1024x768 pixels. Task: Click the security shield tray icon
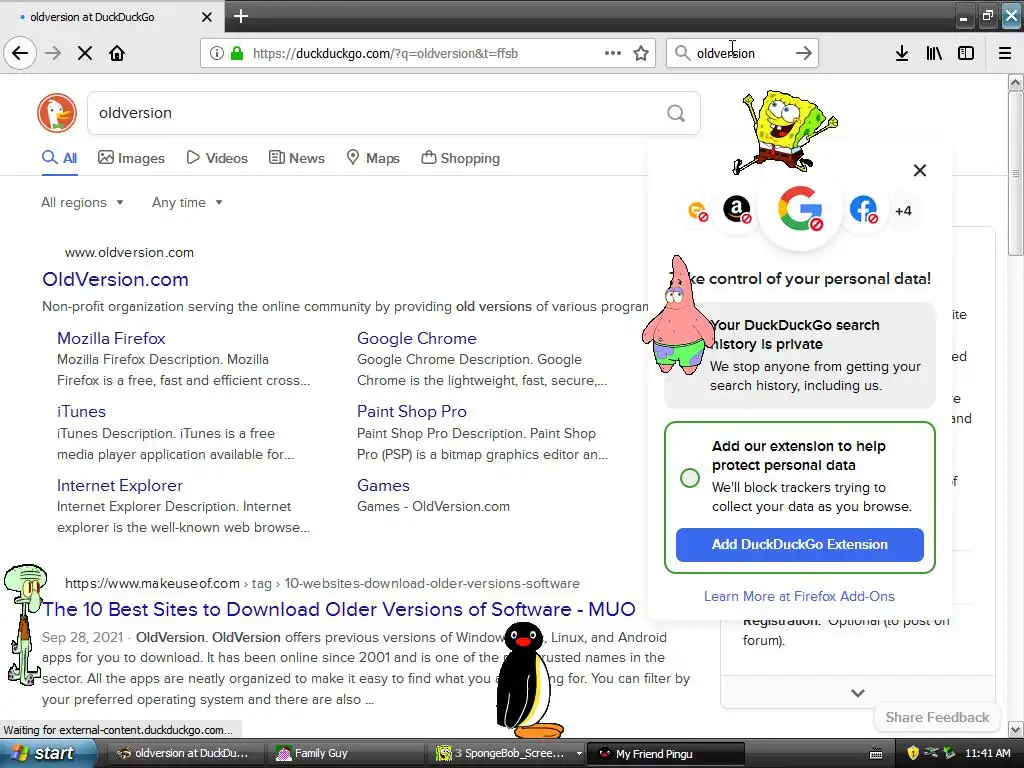coord(913,753)
